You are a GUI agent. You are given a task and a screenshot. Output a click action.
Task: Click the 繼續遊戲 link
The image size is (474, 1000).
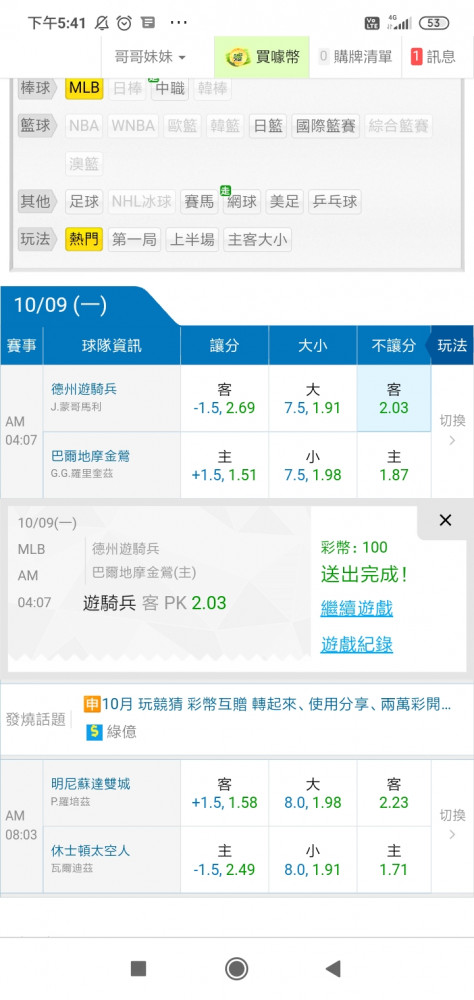[357, 608]
